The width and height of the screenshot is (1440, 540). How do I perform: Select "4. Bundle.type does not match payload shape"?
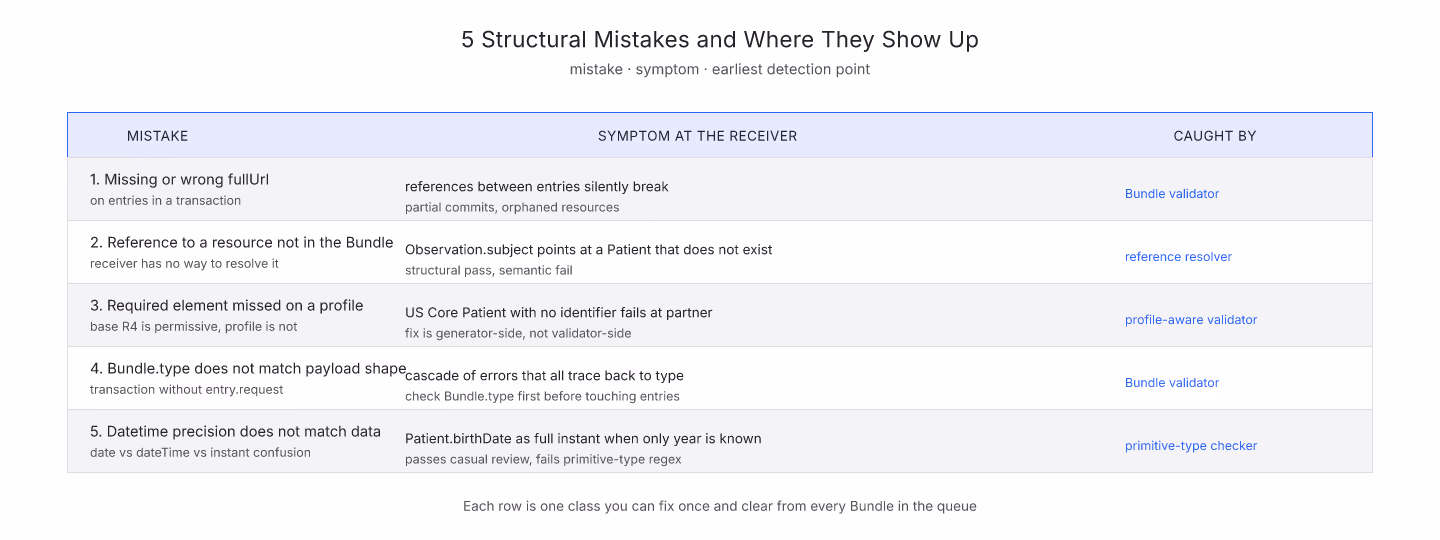248,369
